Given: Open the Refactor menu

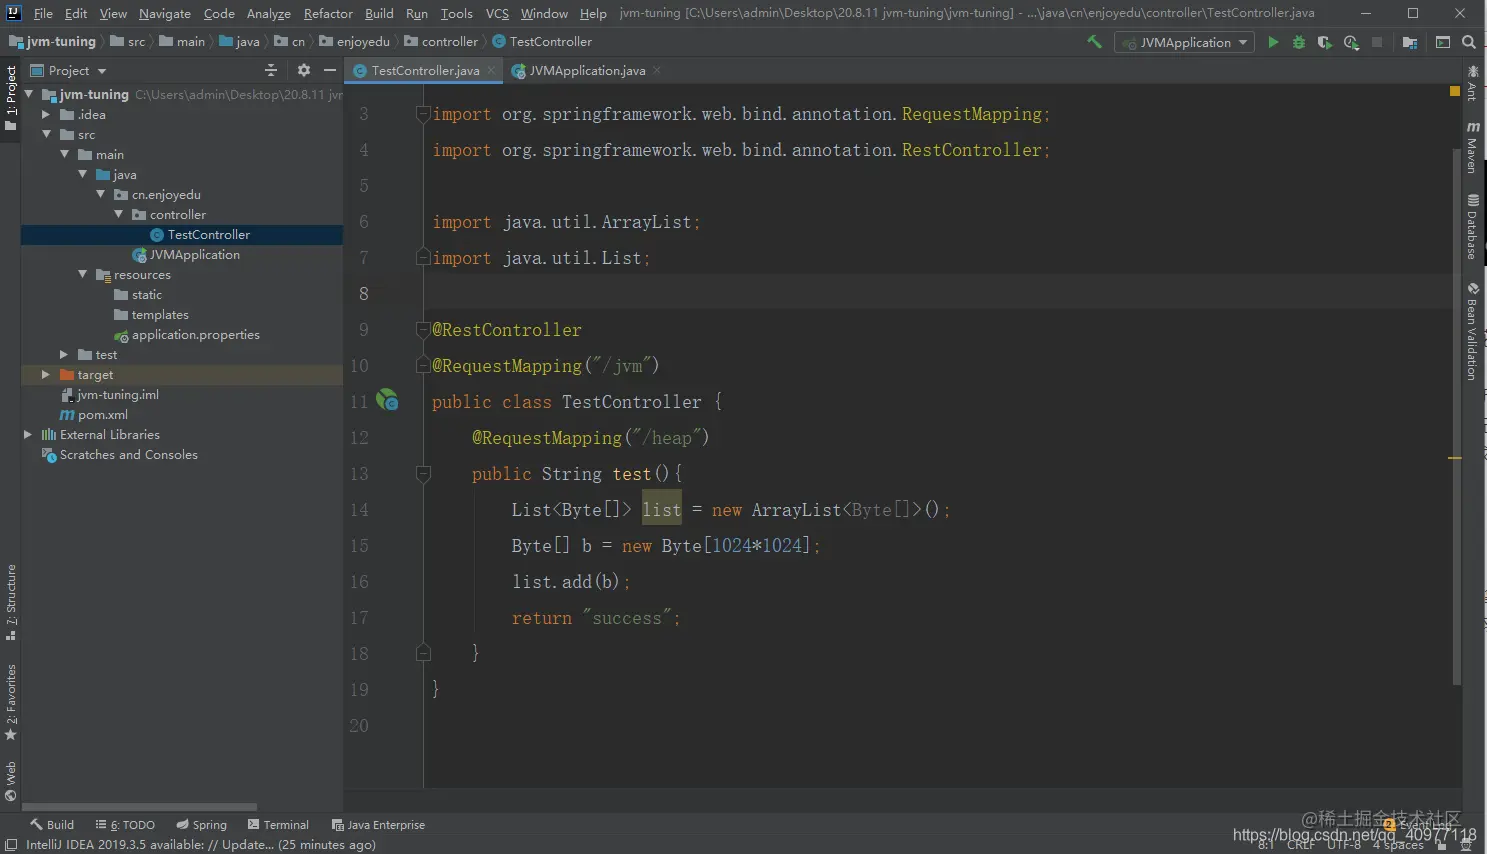Looking at the screenshot, I should (x=328, y=13).
